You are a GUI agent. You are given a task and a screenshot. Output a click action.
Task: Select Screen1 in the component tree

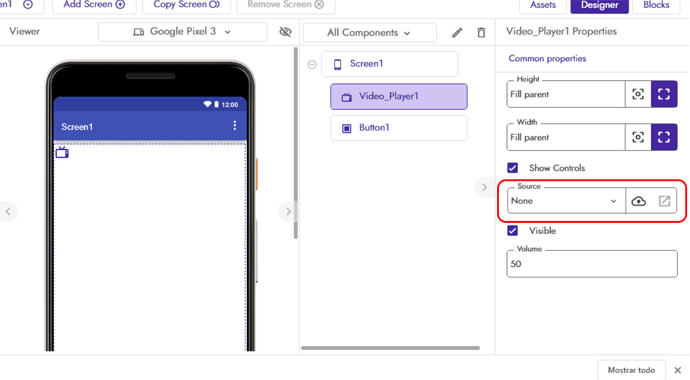coord(389,64)
